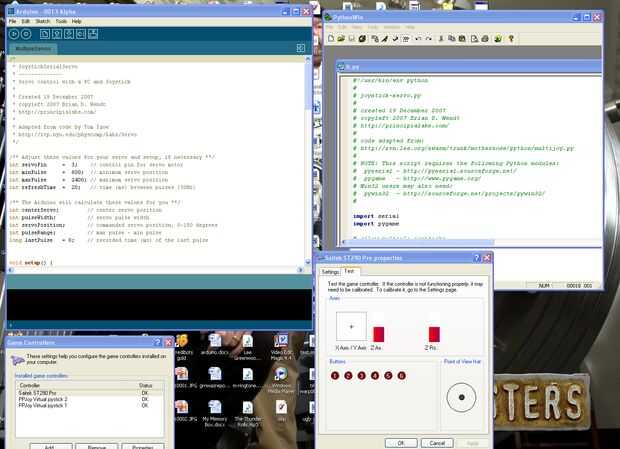Click the 'int servoPin' line in Arduino
Image resolution: width=620 pixels, height=449 pixels.
pyautogui.click(x=96, y=165)
